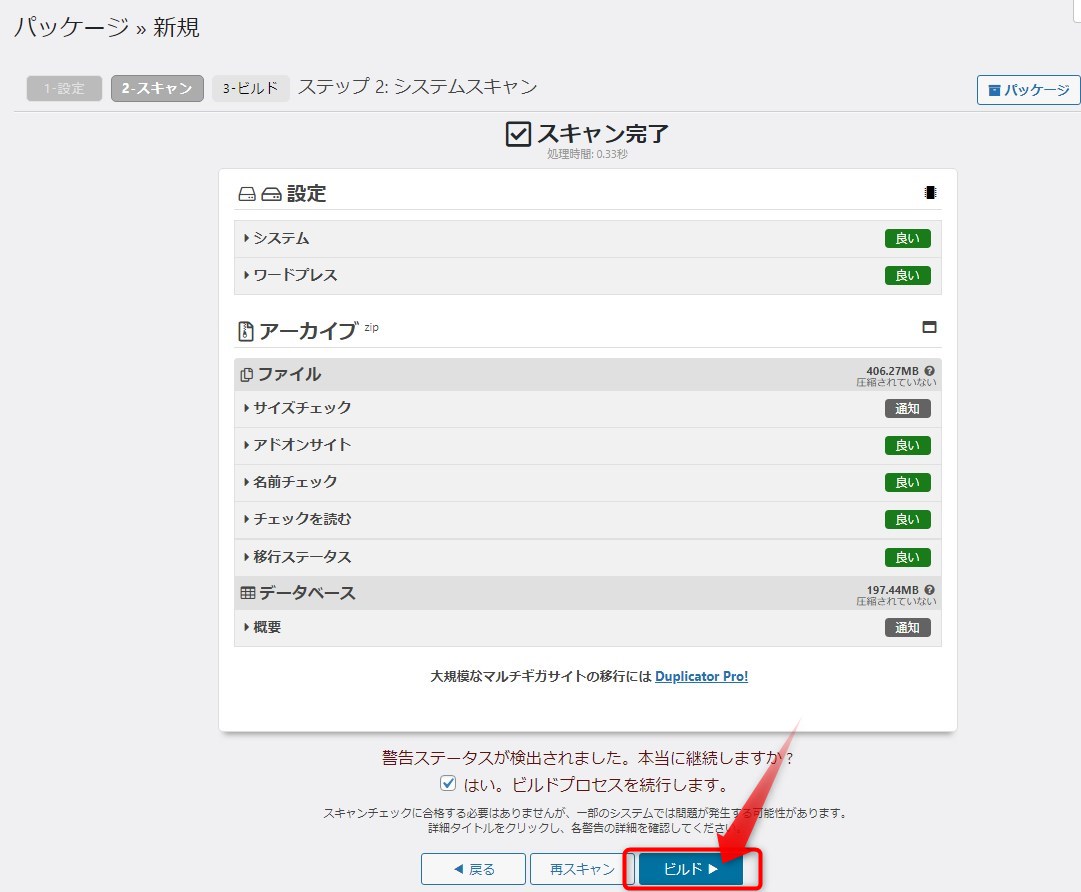Click the 'ステップ 2: システムスキャン' heading
The height and width of the screenshot is (892, 1081).
417,87
